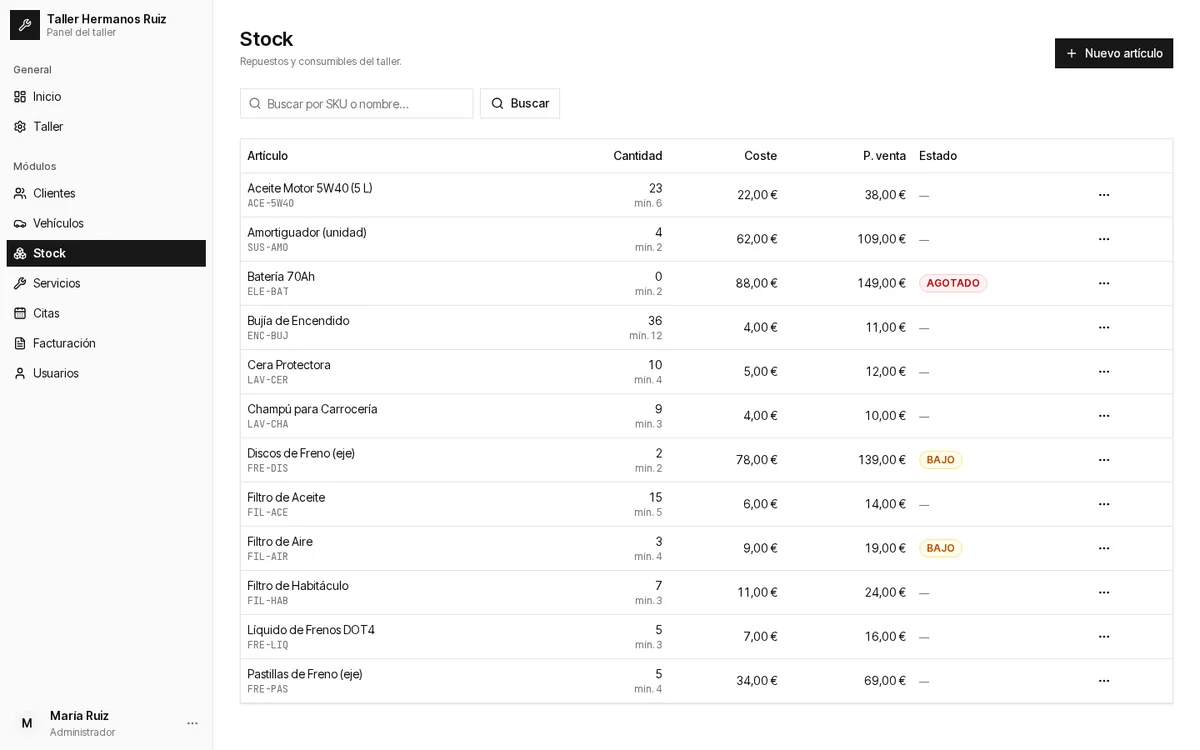The image size is (1200, 750).
Task: Select the Filtro de Aceite item name
Action: click(x=286, y=497)
